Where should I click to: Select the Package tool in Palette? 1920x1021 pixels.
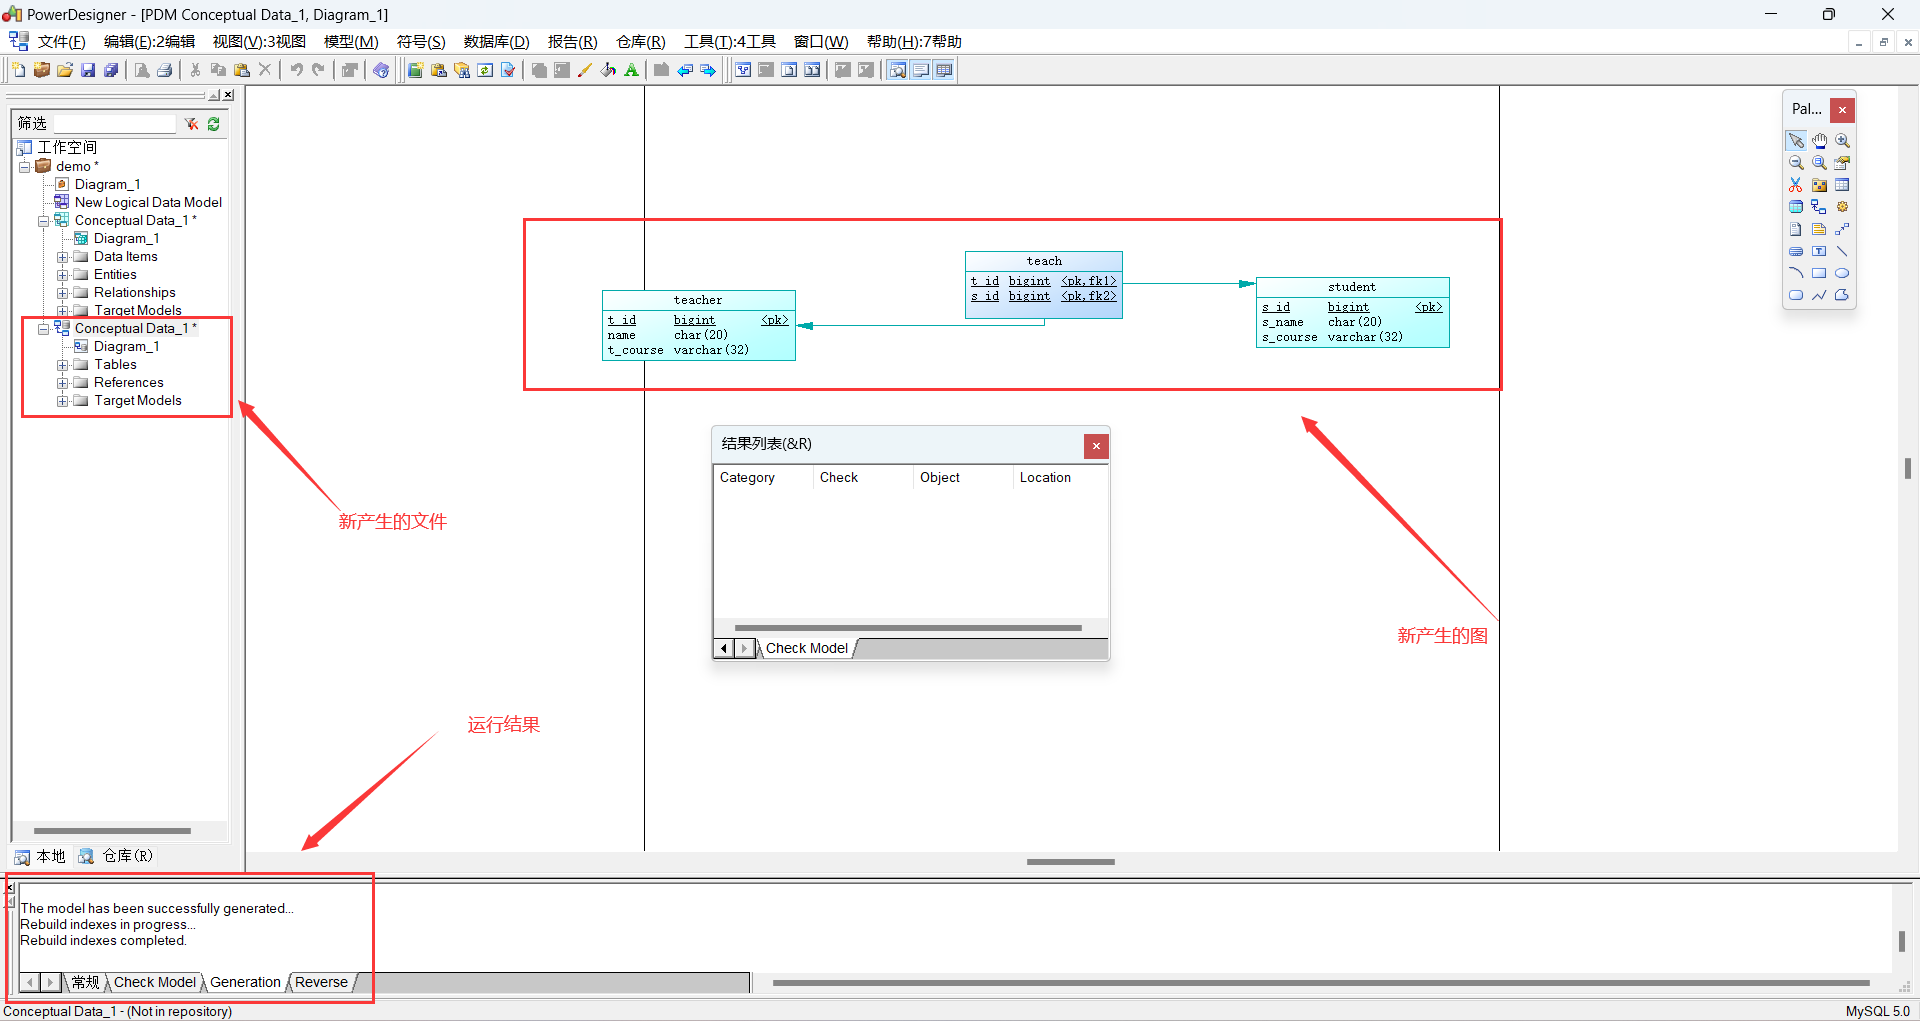tap(1819, 185)
